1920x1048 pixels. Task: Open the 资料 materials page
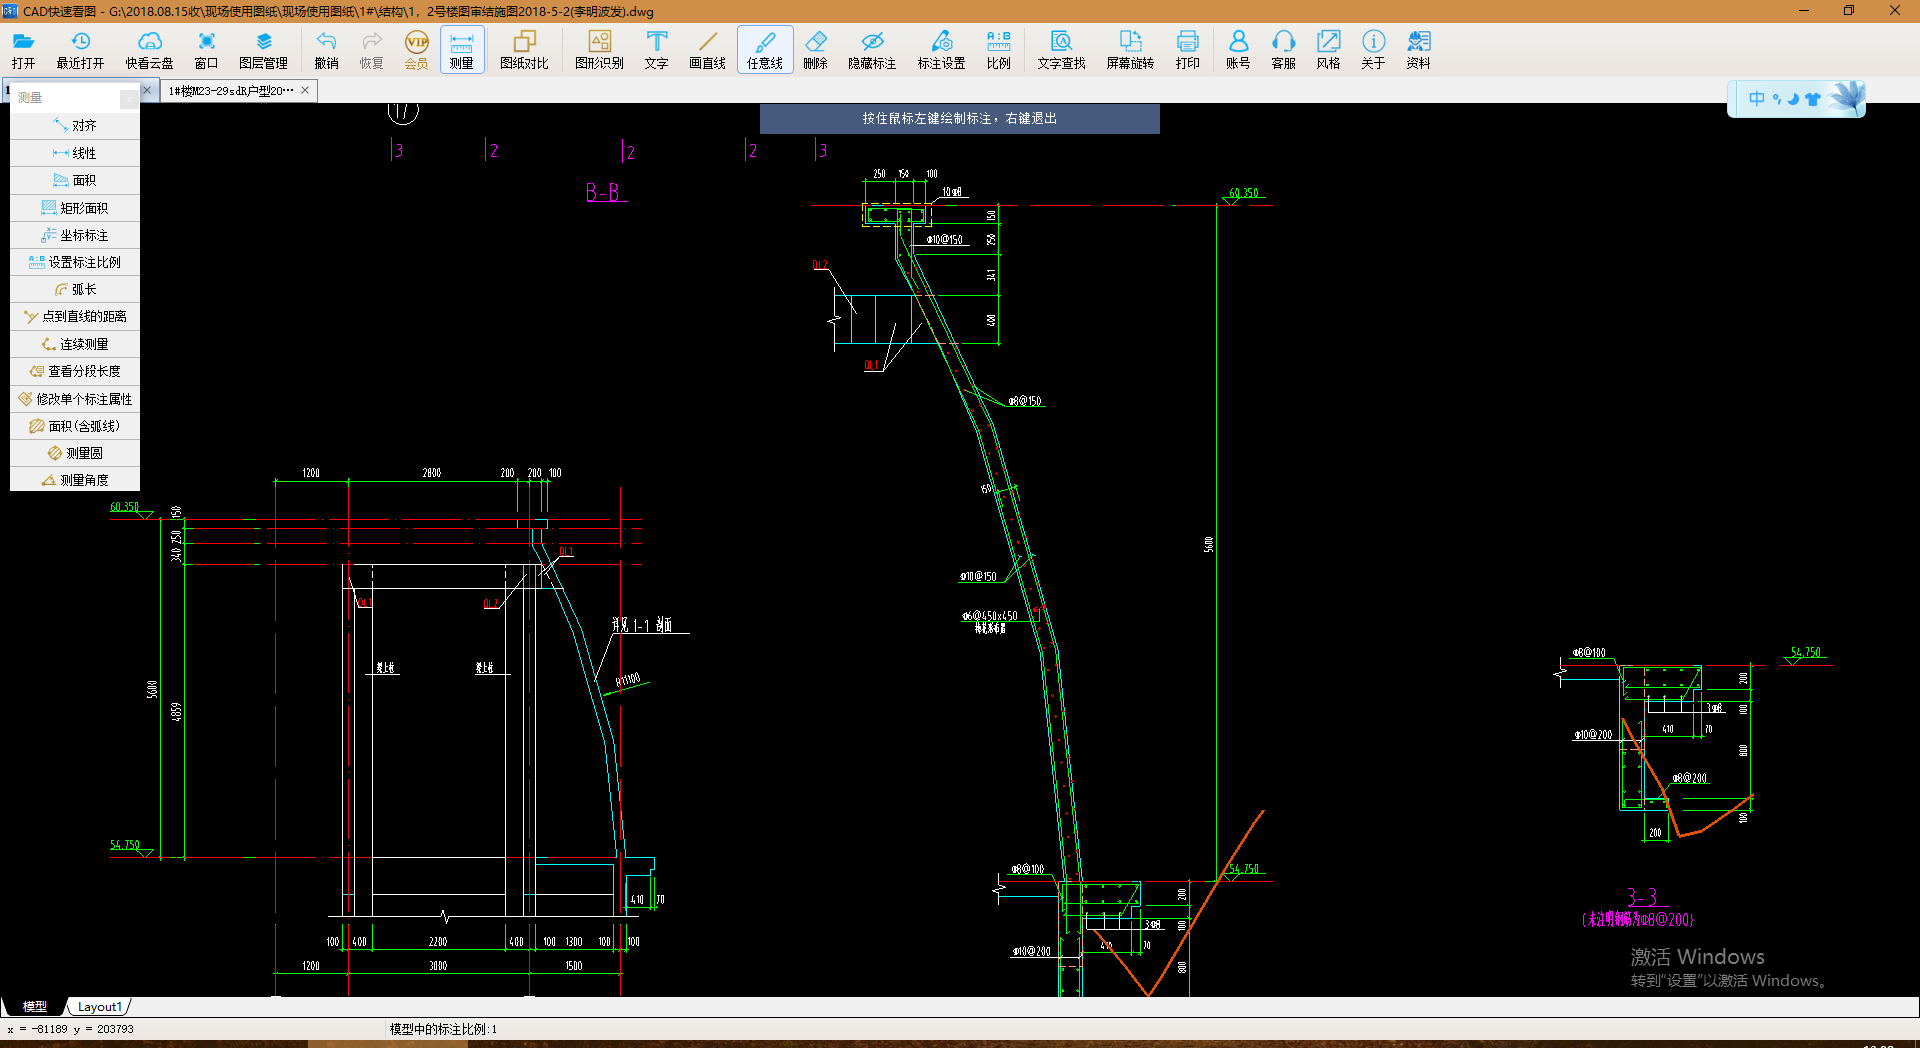click(x=1418, y=50)
